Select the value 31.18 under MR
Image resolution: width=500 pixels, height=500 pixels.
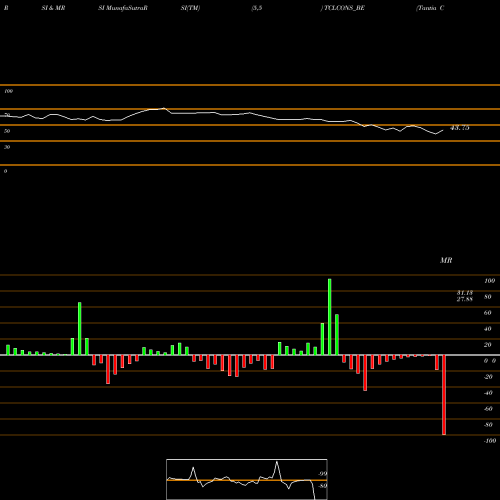tap(465, 293)
